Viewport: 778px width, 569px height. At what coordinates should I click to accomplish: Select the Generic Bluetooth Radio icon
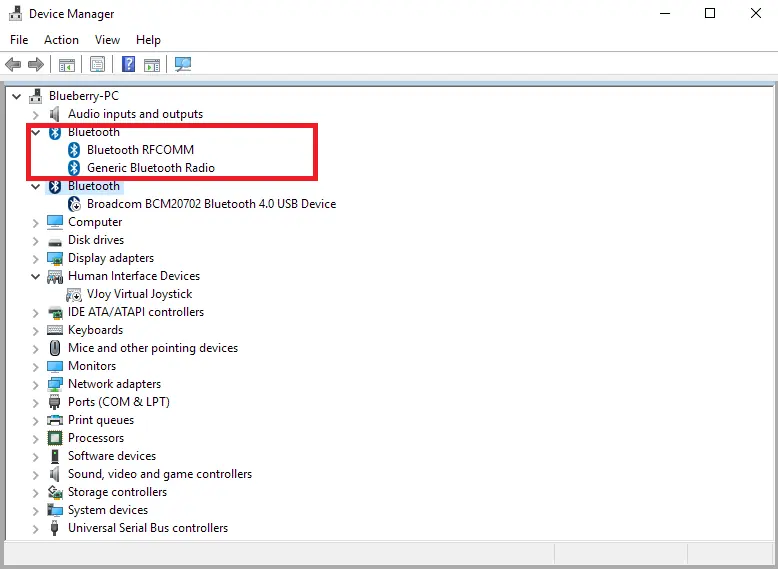coord(74,168)
